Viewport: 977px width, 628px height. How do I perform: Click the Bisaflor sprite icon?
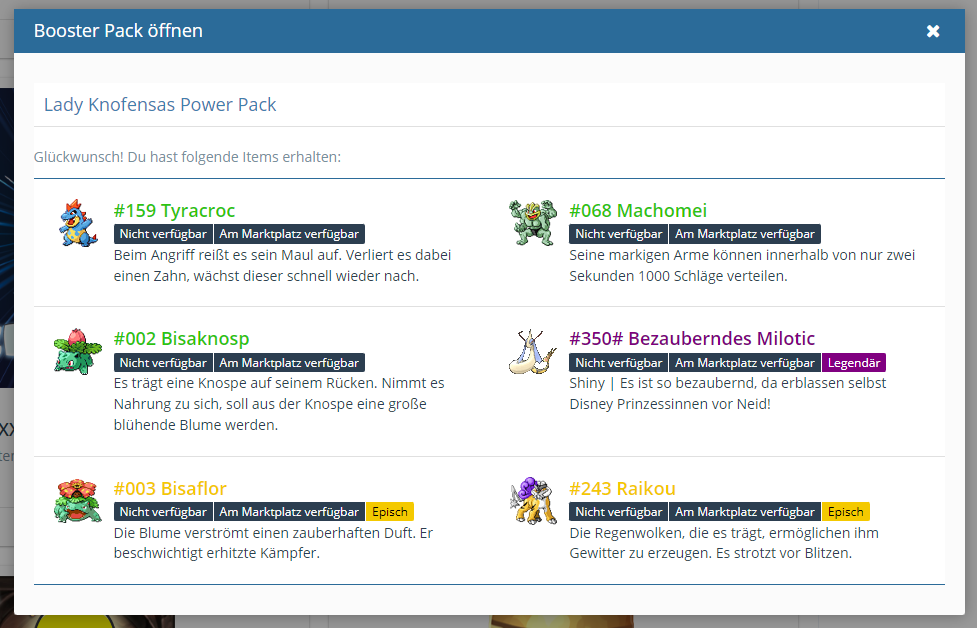77,501
